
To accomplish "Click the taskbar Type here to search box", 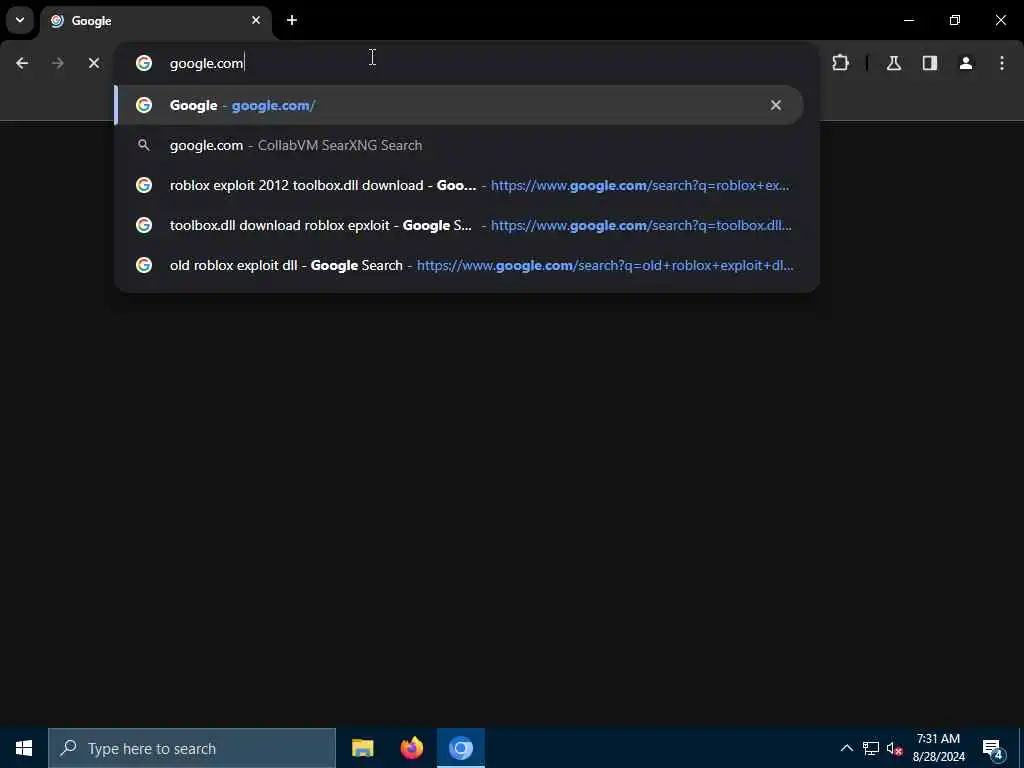I will pyautogui.click(x=192, y=748).
